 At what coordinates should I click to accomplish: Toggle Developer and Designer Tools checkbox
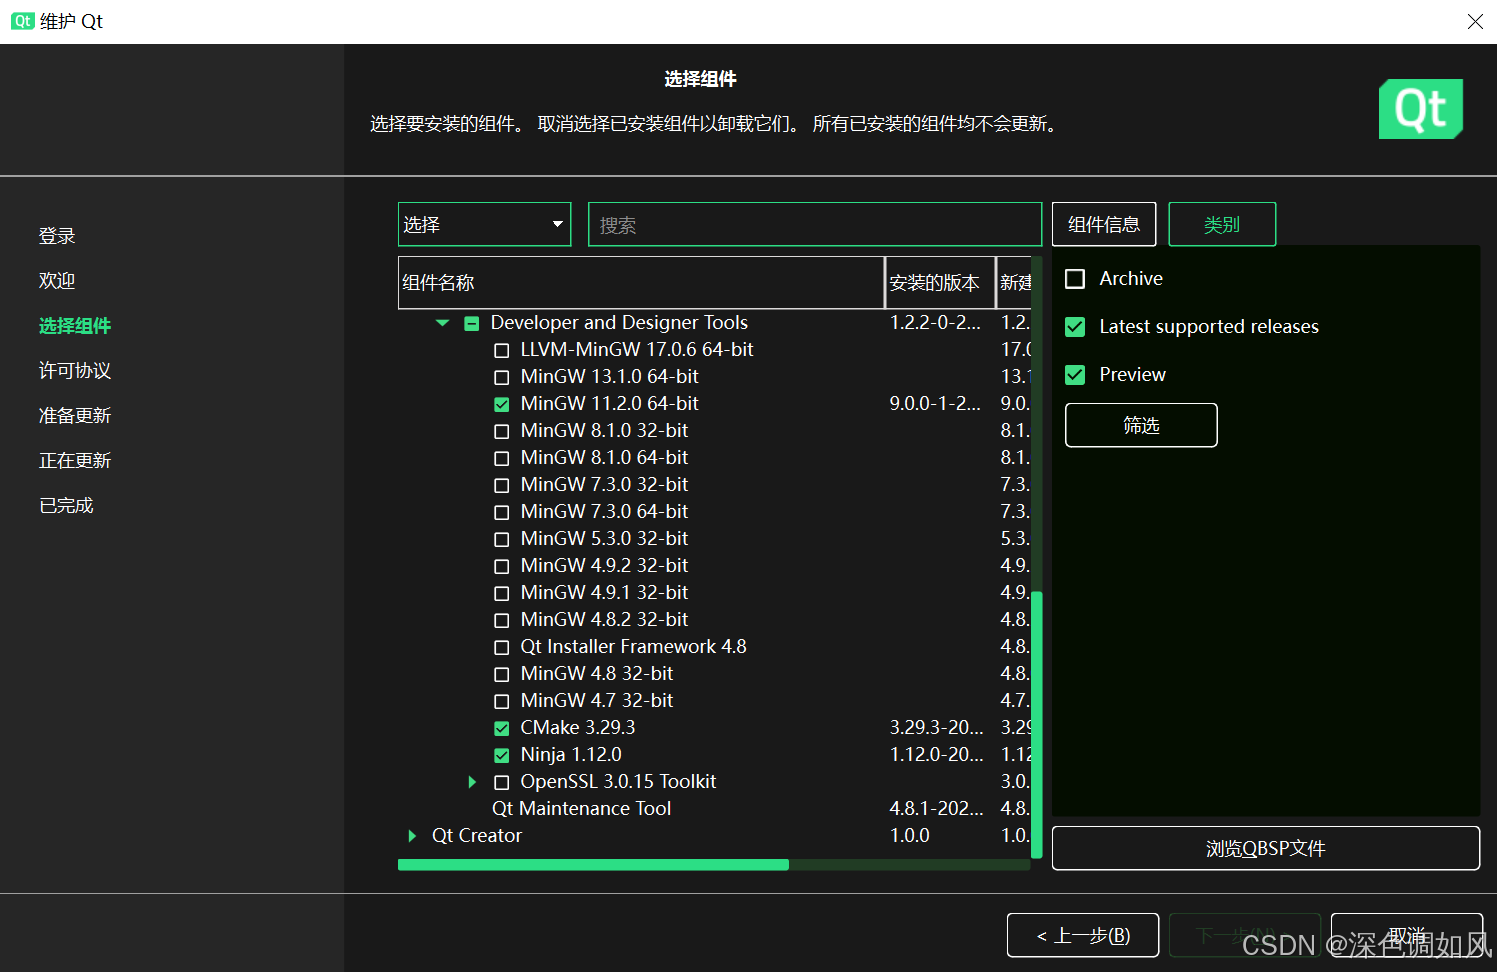tap(472, 323)
